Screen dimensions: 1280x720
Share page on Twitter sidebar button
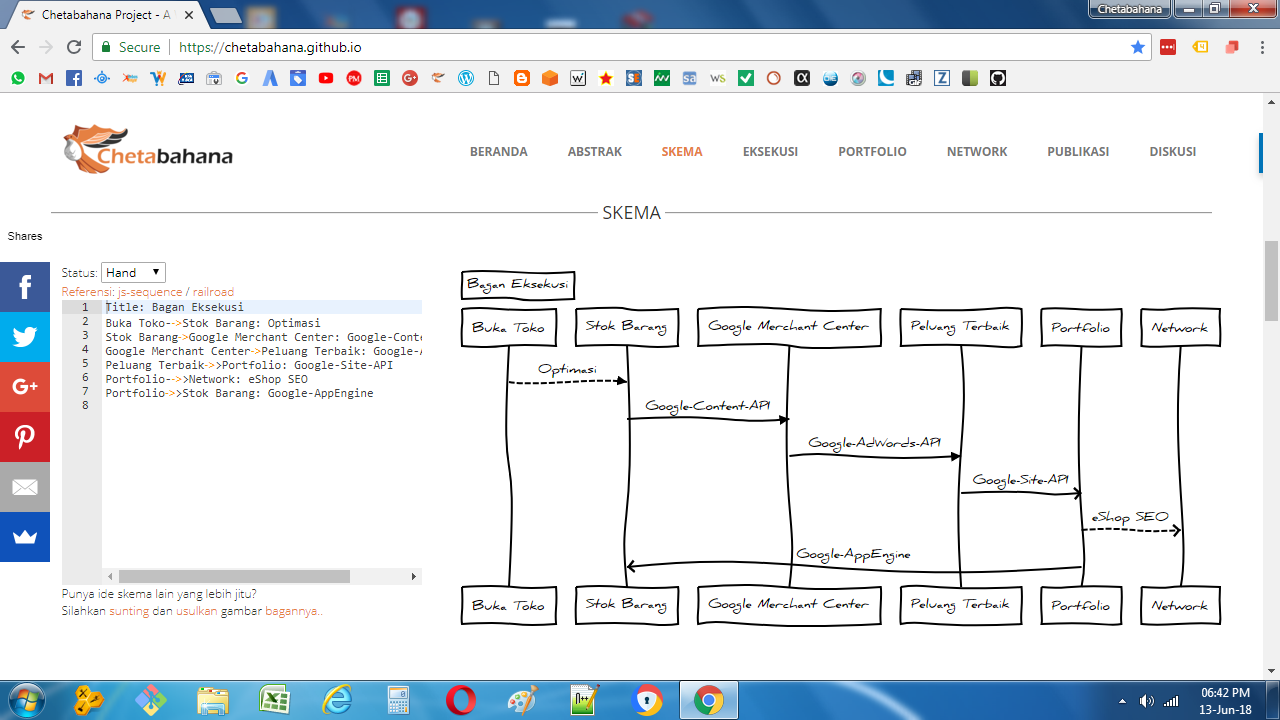(25, 337)
